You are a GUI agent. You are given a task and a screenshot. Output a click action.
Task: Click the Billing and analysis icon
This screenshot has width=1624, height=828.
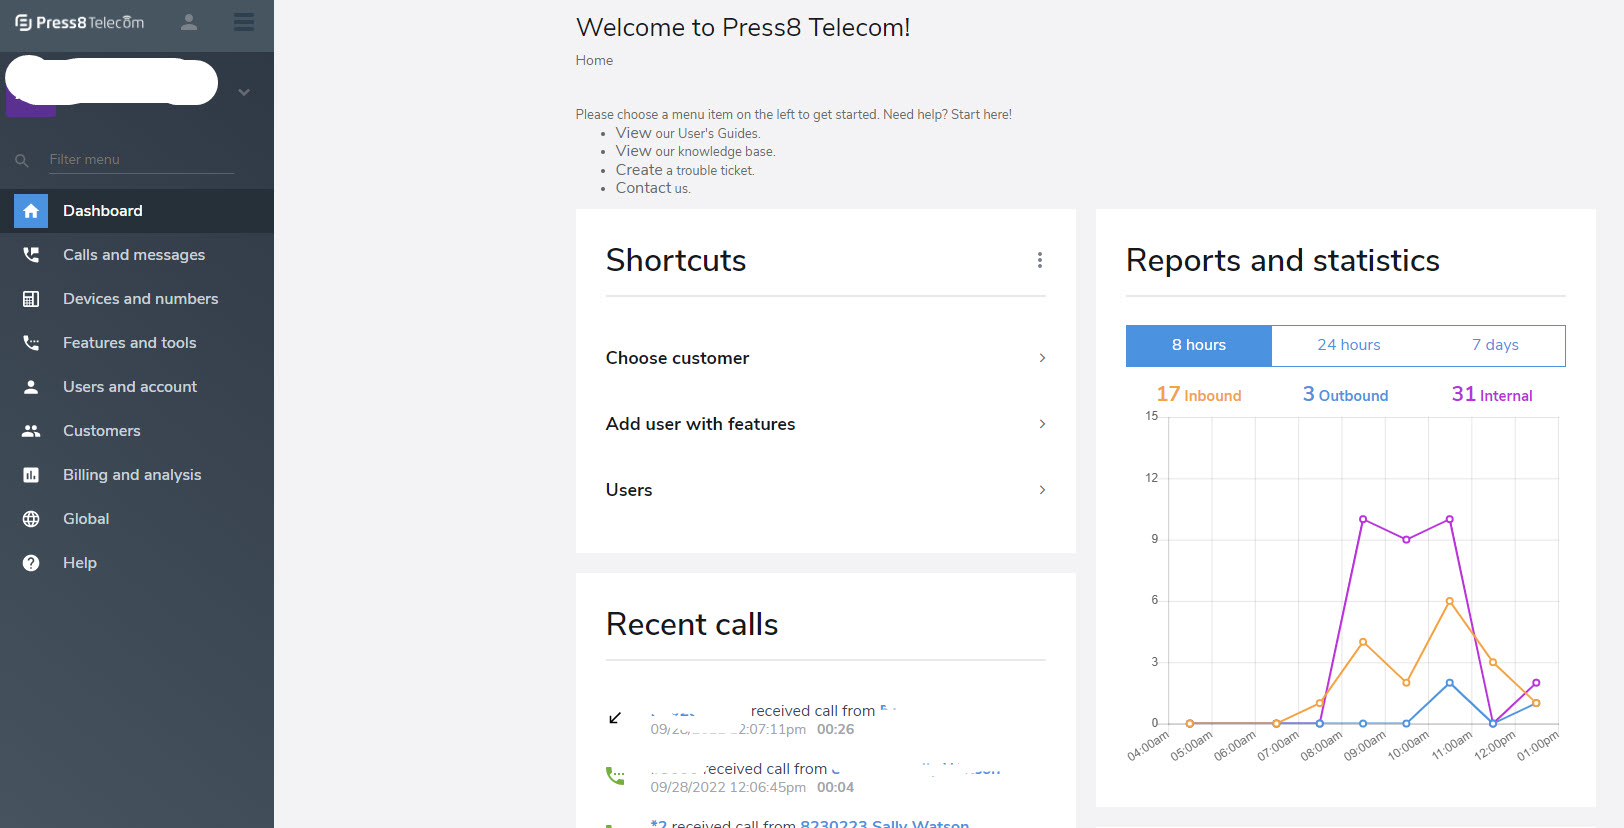click(x=31, y=475)
